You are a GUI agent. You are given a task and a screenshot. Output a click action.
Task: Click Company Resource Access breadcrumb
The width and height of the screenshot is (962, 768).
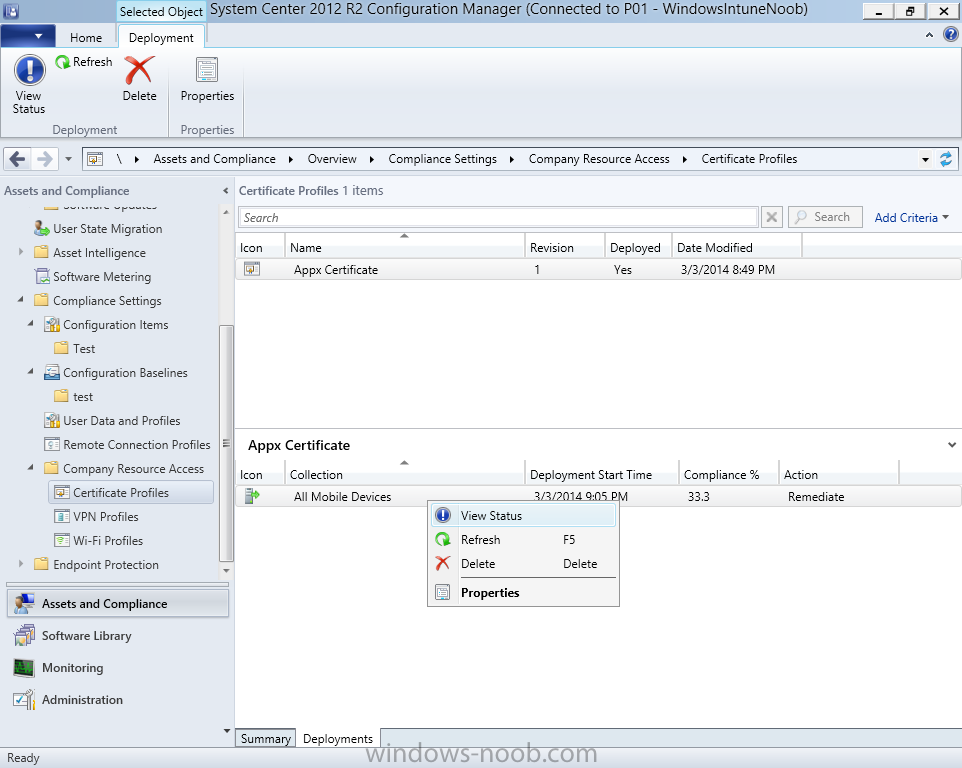click(x=599, y=159)
